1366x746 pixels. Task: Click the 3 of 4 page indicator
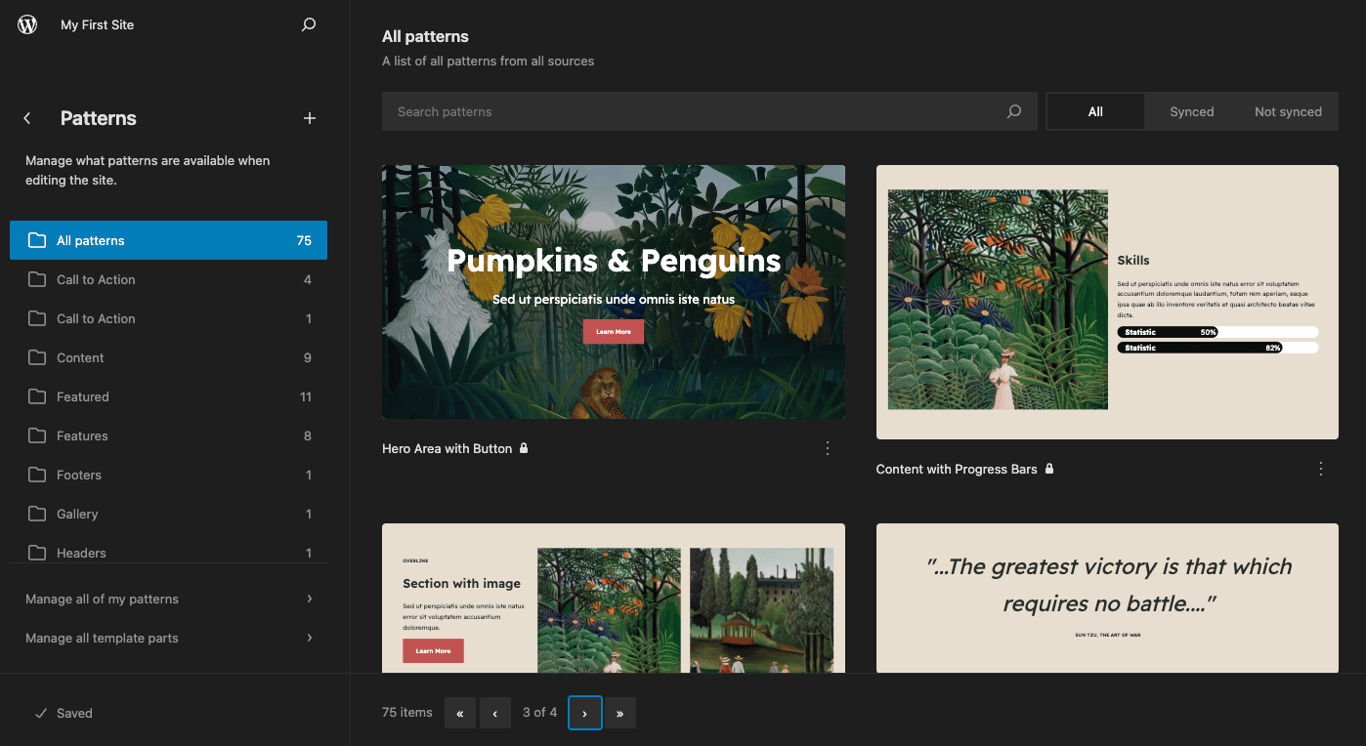tap(540, 713)
